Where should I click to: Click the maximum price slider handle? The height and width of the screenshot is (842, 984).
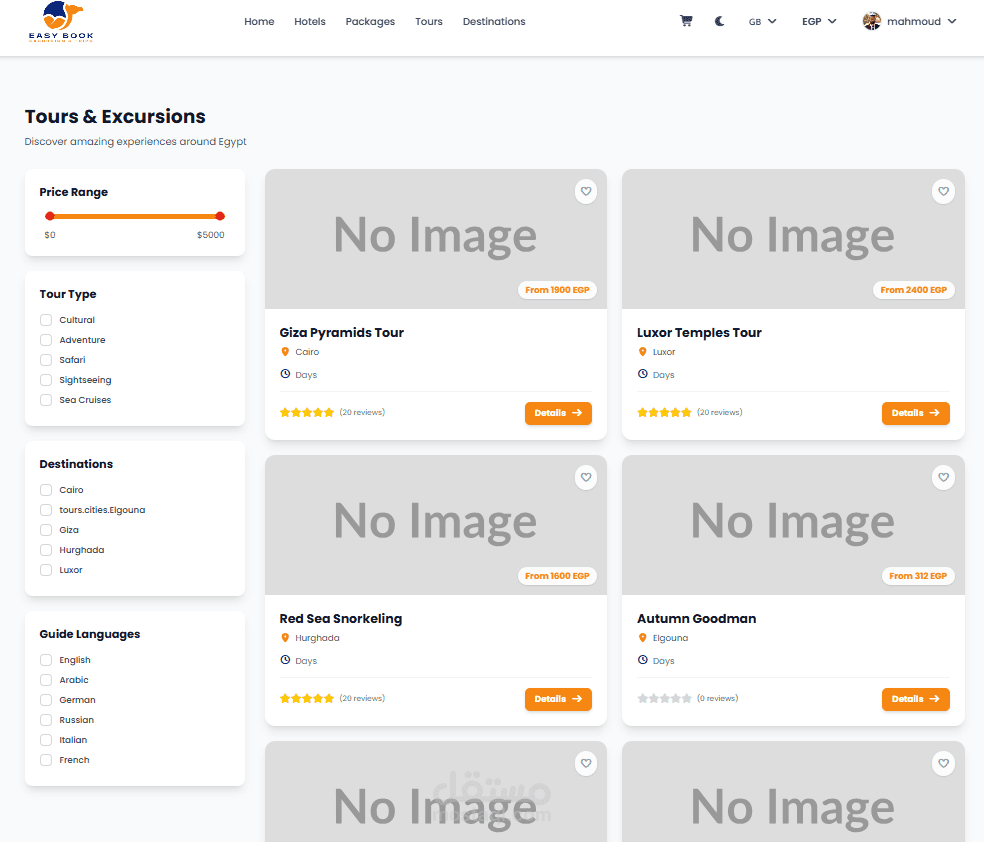pyautogui.click(x=220, y=216)
